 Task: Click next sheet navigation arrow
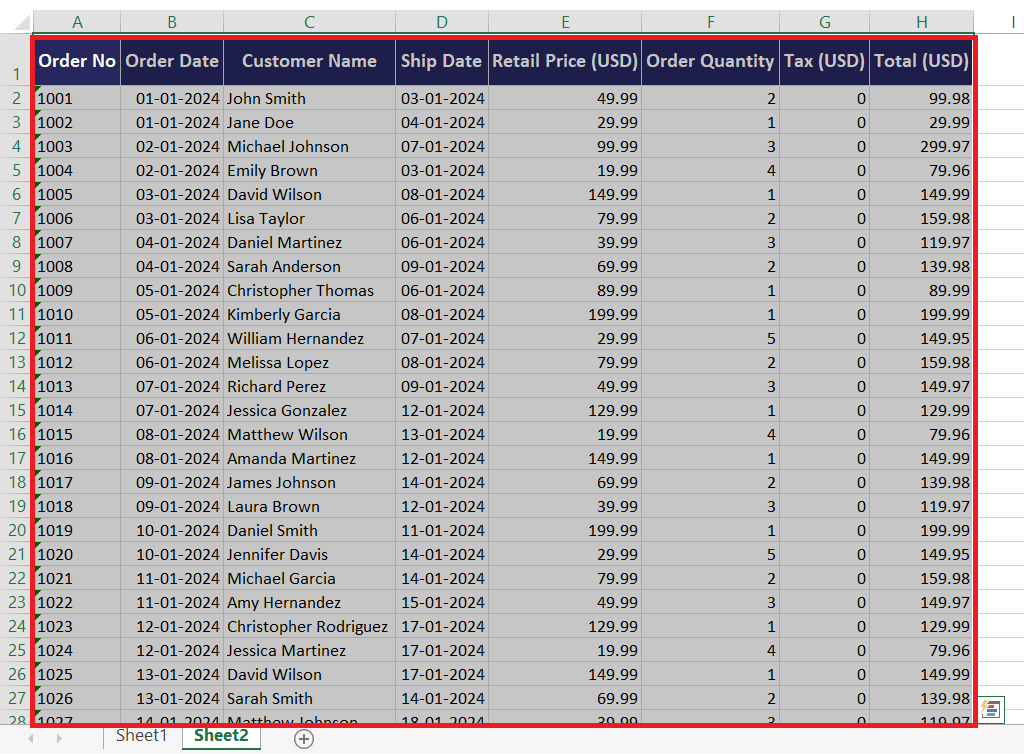click(x=59, y=738)
